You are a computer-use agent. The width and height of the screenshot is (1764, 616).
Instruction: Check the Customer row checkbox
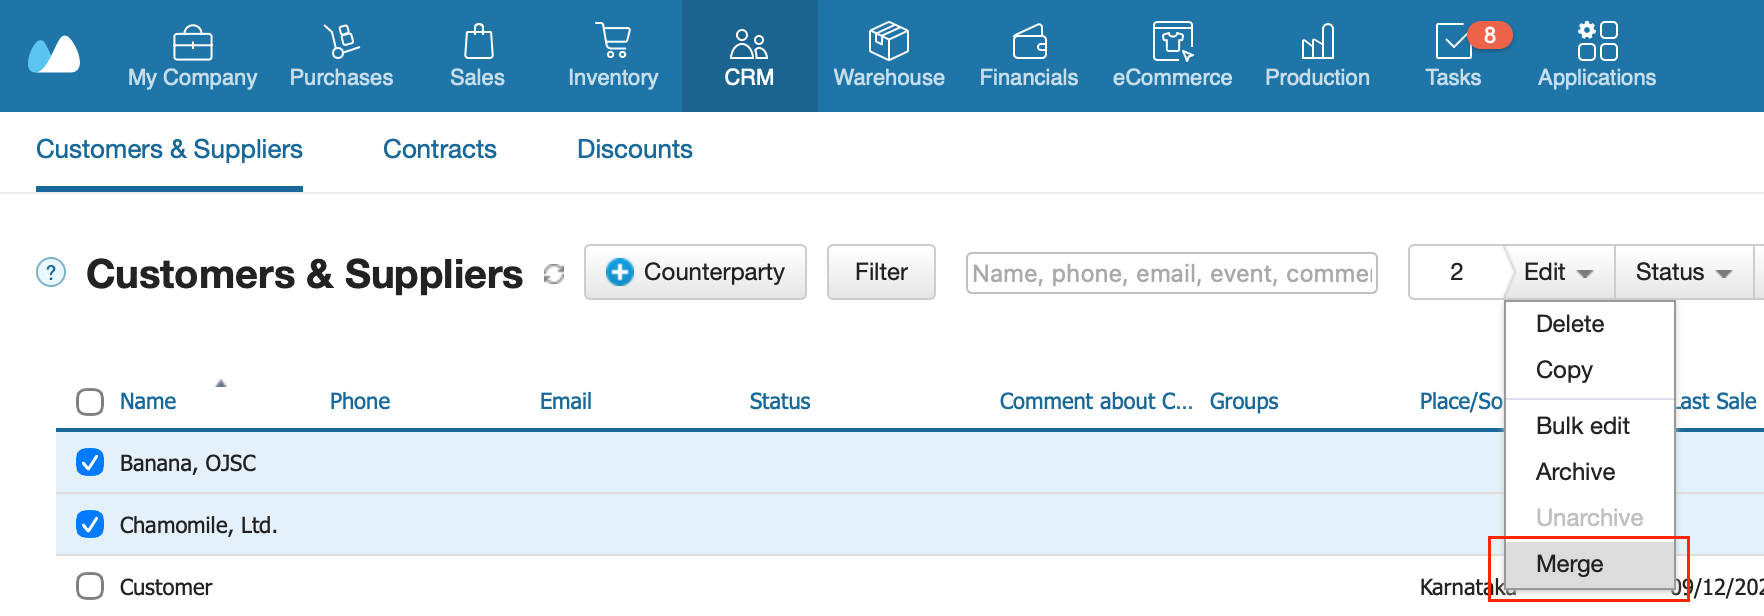pyautogui.click(x=90, y=586)
